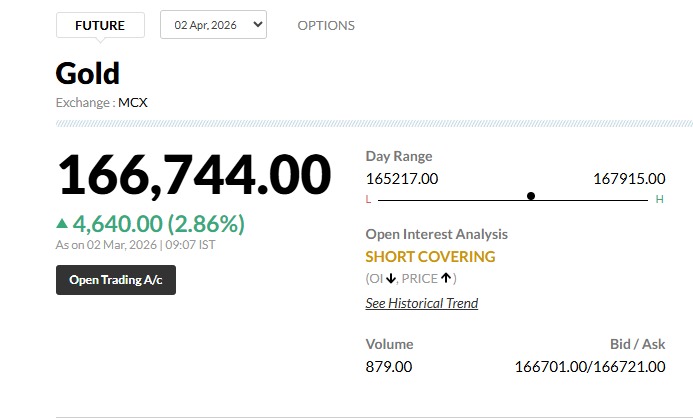Open the See Historical Trend link
Viewport: 693px width, 418px height.
pyautogui.click(x=421, y=303)
